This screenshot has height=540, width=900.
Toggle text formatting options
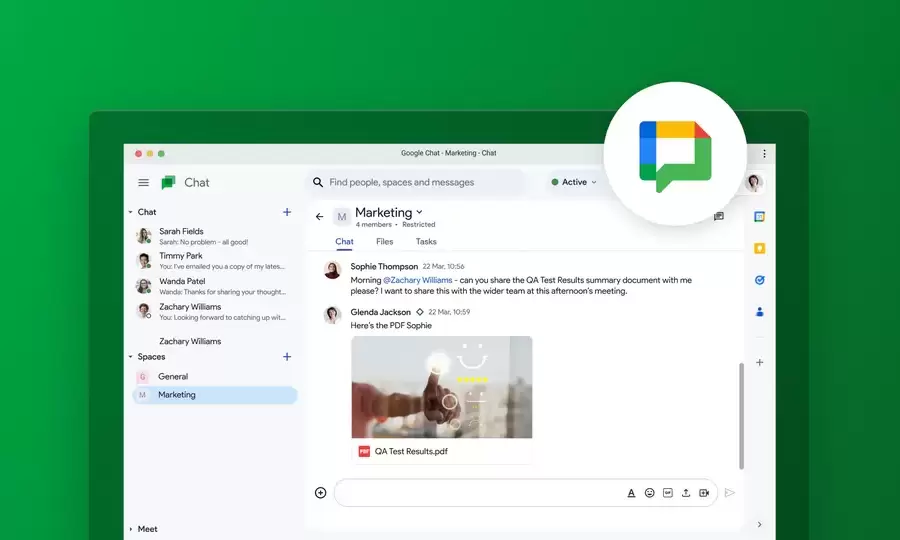[x=631, y=493]
